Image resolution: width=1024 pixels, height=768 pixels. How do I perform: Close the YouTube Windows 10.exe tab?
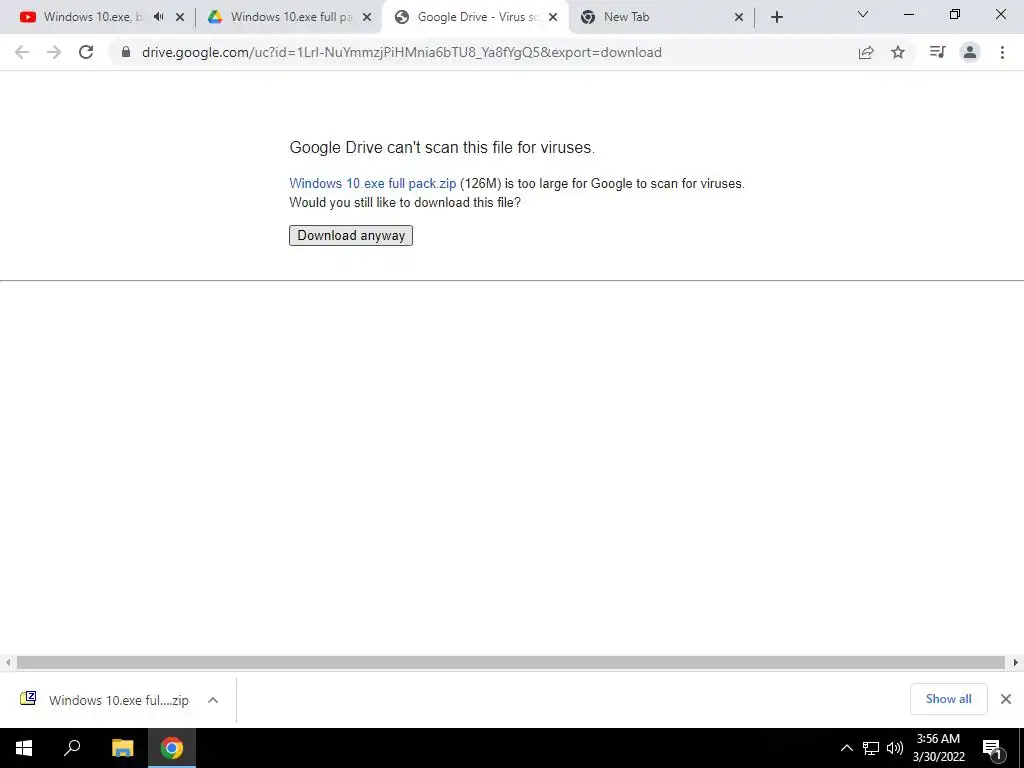(x=180, y=17)
